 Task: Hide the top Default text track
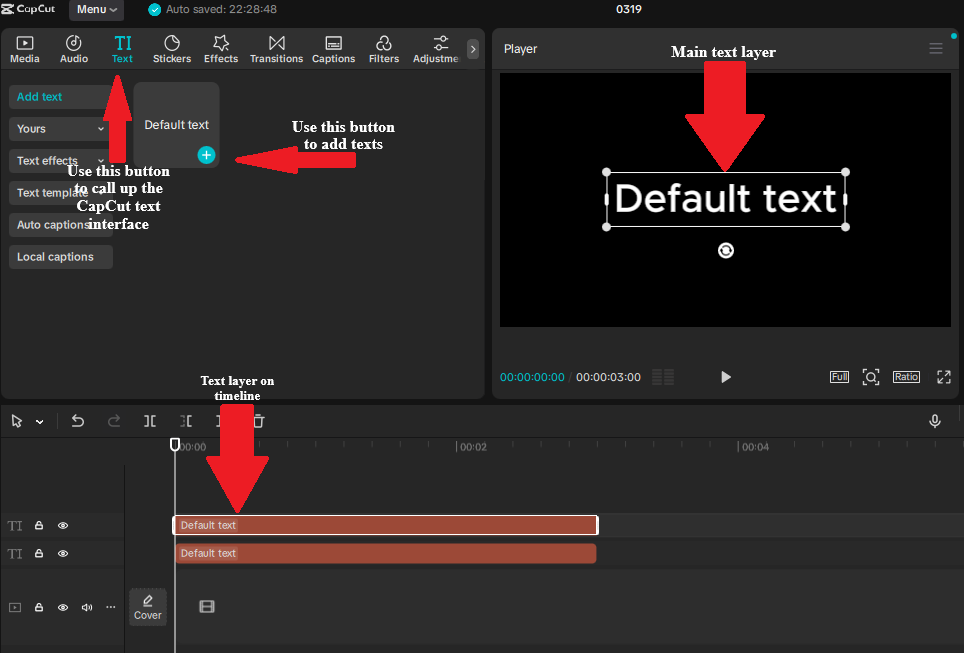[62, 525]
